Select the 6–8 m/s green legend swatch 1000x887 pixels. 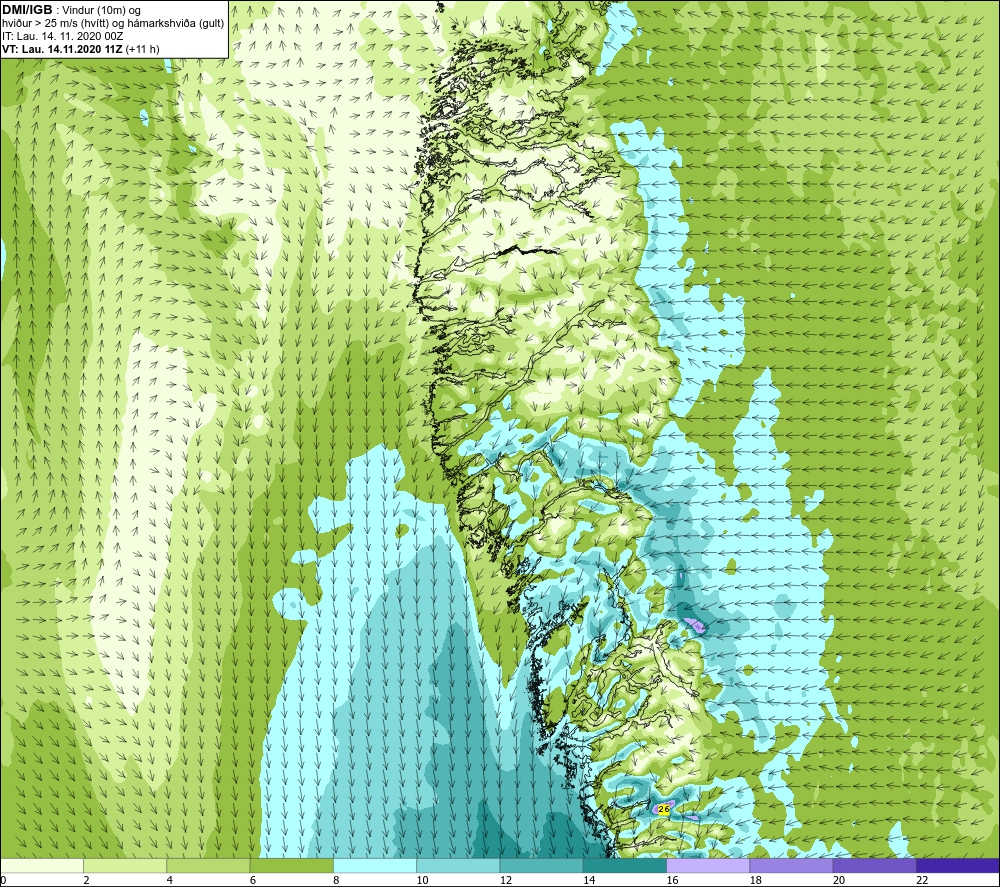tap(291, 866)
